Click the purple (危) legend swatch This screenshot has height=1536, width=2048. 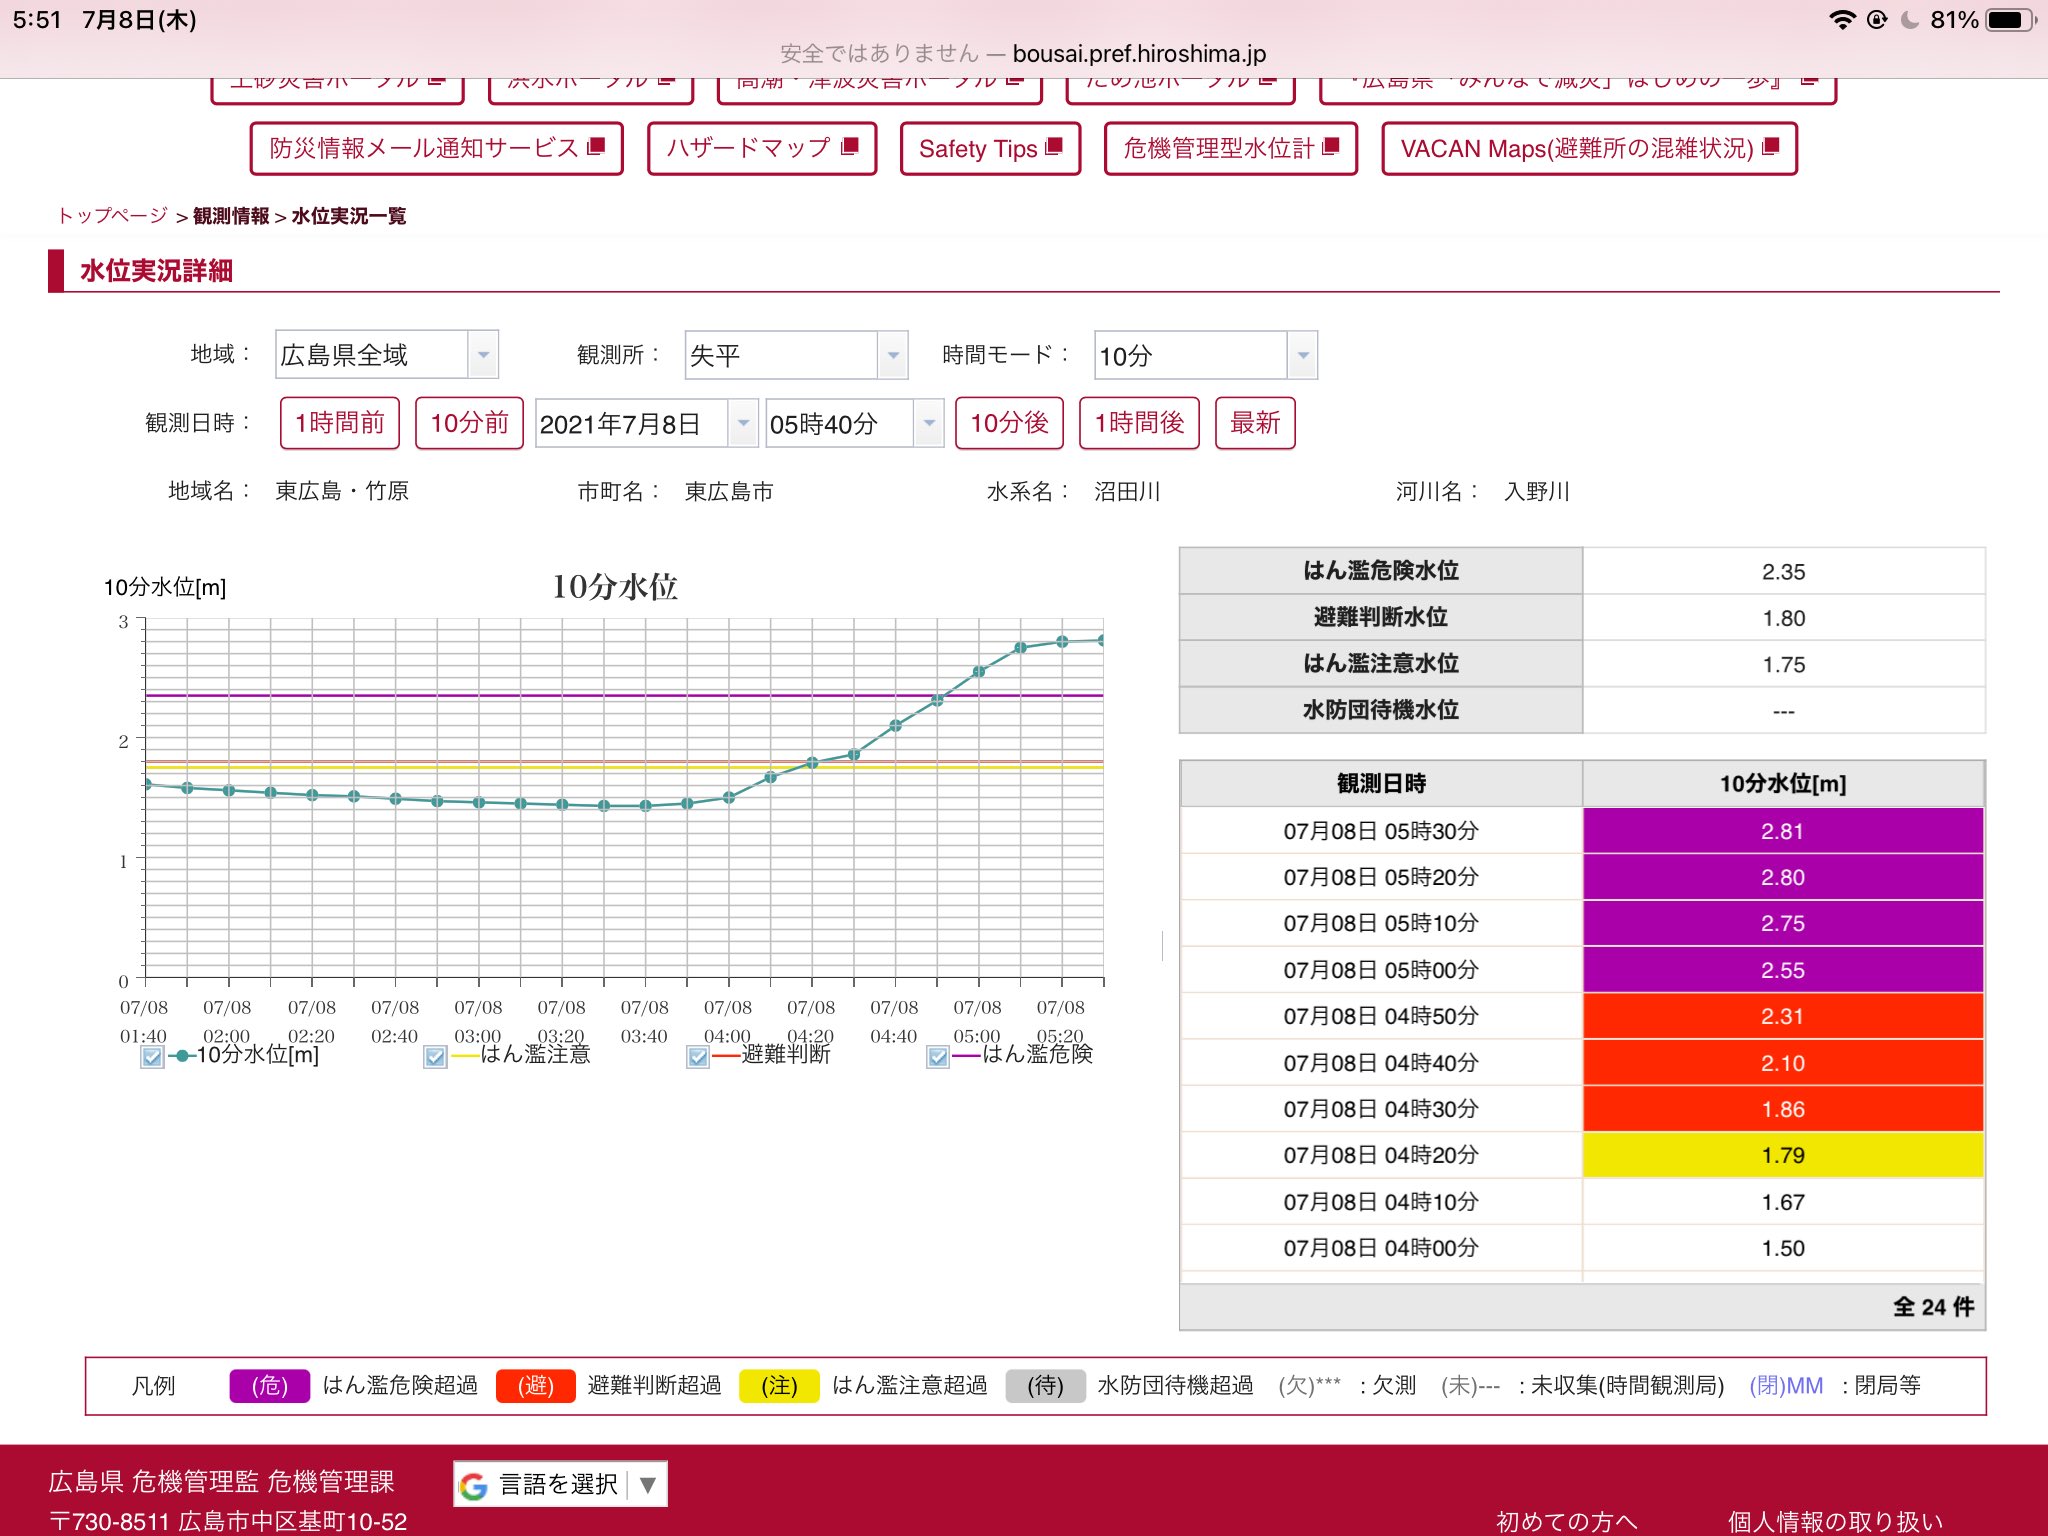[269, 1386]
